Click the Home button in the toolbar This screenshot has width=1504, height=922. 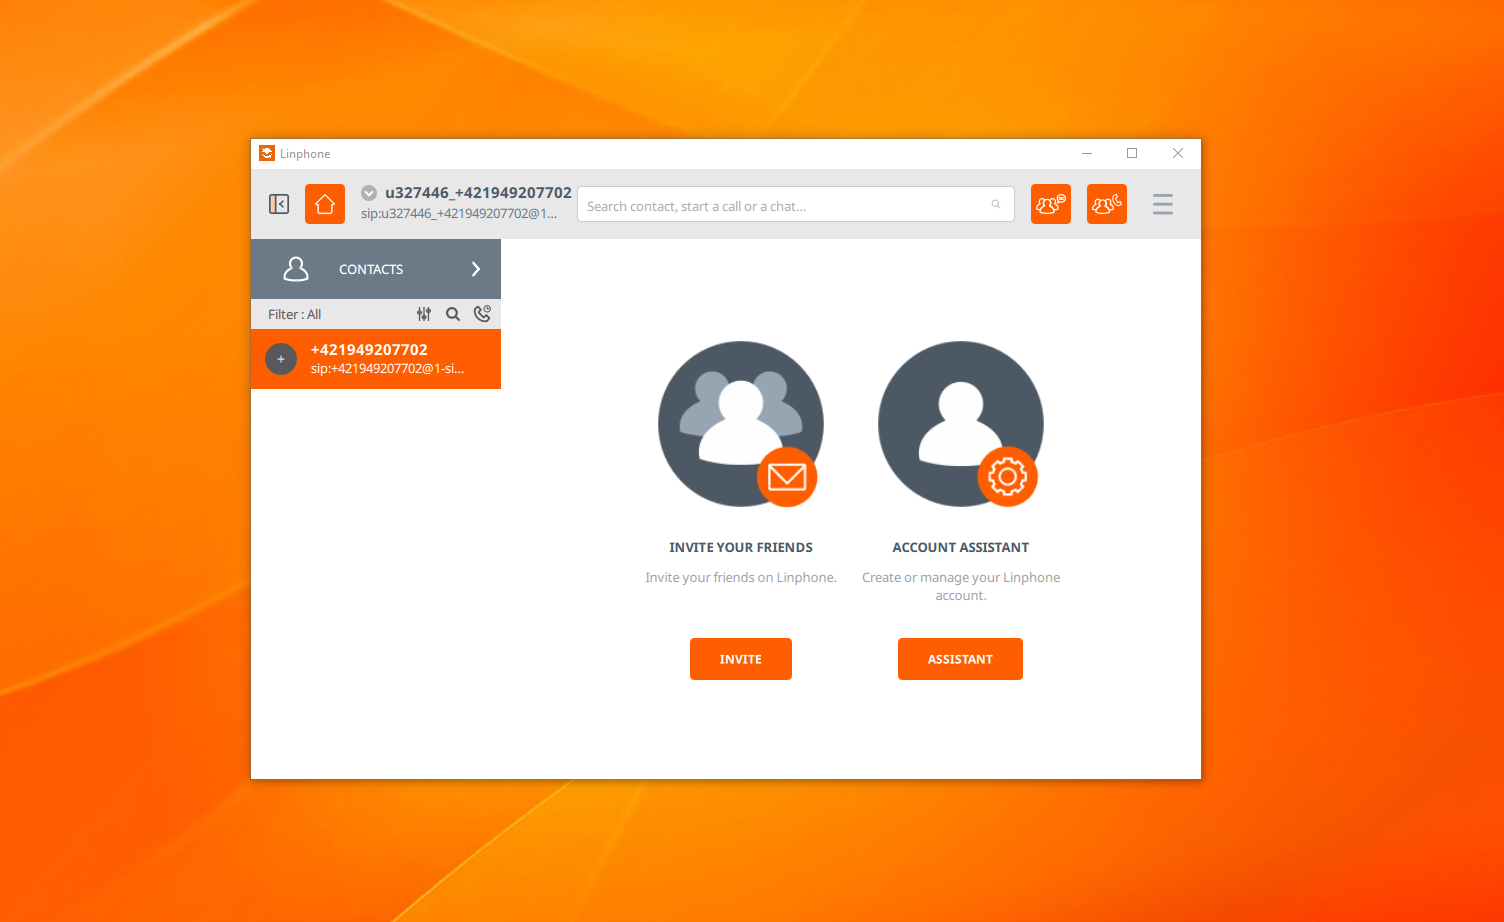[325, 204]
